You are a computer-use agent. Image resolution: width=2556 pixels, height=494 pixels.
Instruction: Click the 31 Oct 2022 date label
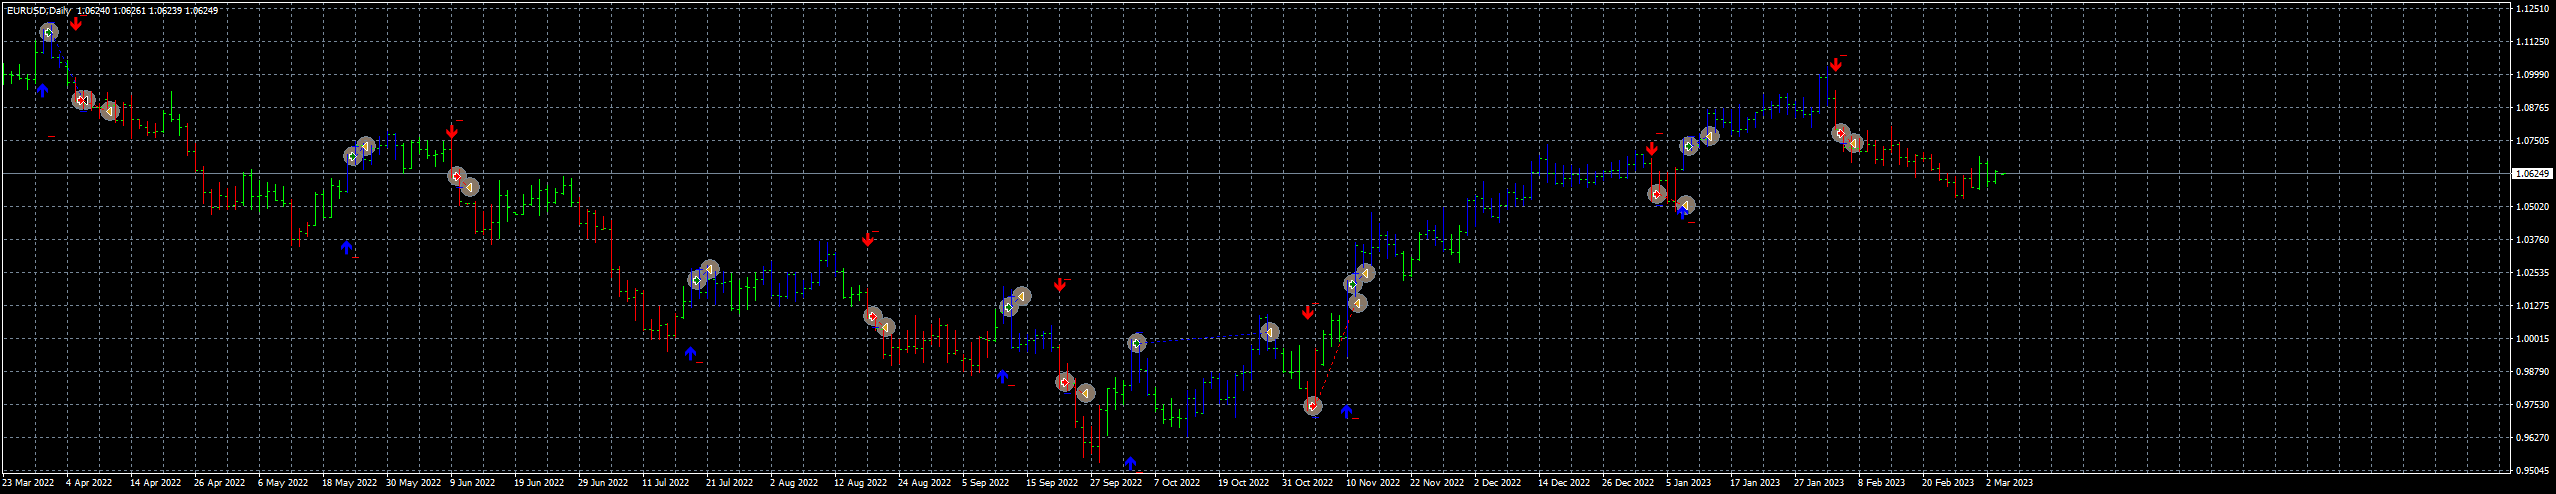(x=1307, y=483)
